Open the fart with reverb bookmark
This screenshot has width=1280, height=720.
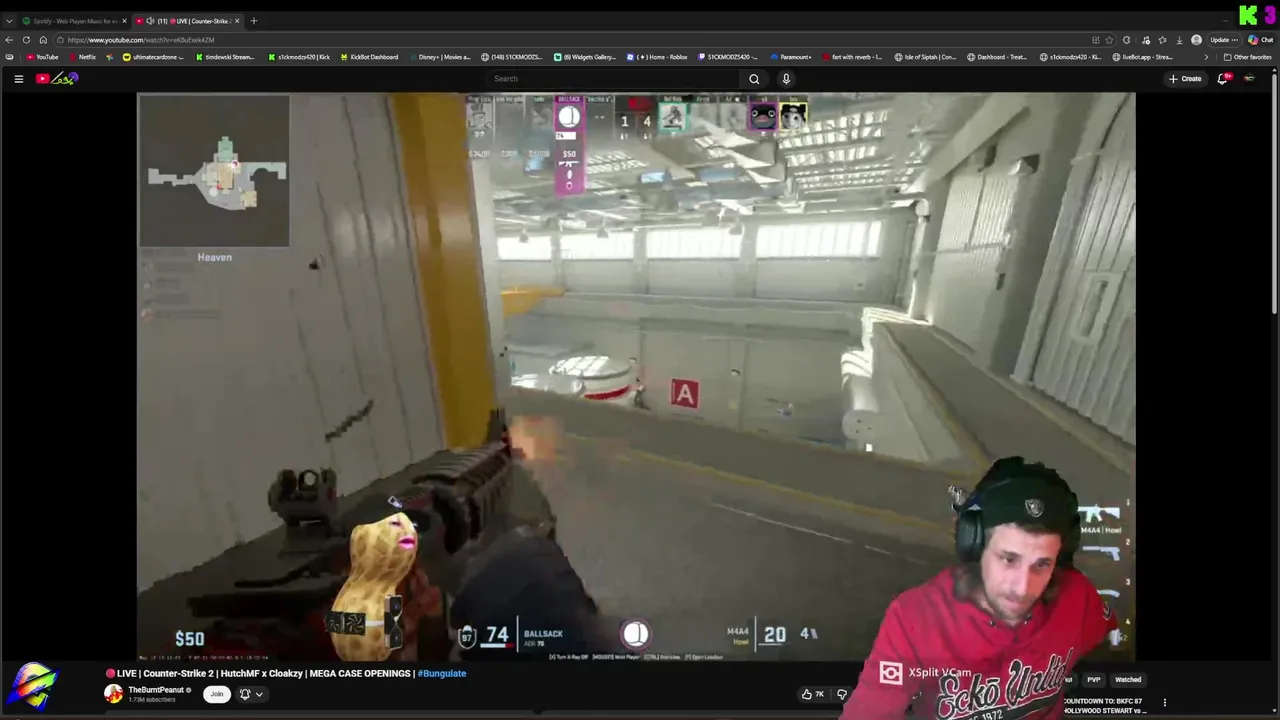click(x=852, y=57)
